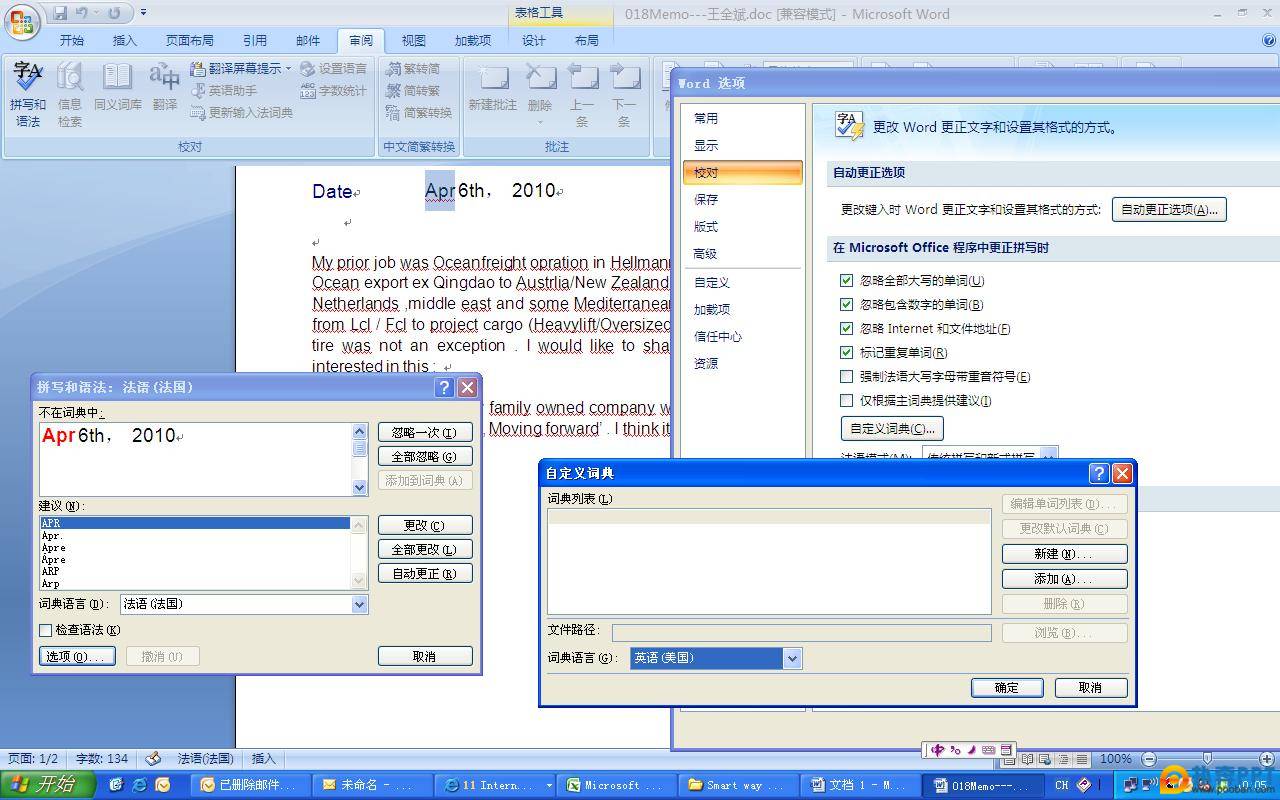This screenshot has height=800, width=1280.
Task: Click 新建(N)... in custom dictionary dialog
Action: click(1065, 554)
